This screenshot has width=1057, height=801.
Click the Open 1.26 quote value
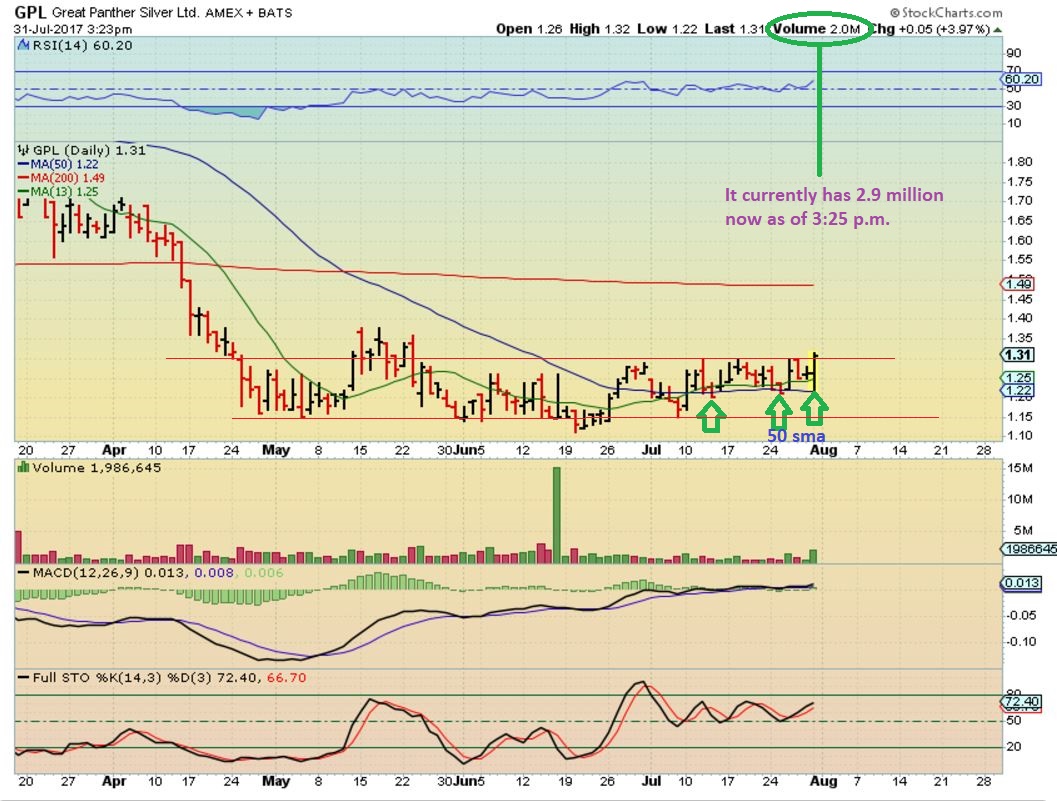tap(529, 29)
